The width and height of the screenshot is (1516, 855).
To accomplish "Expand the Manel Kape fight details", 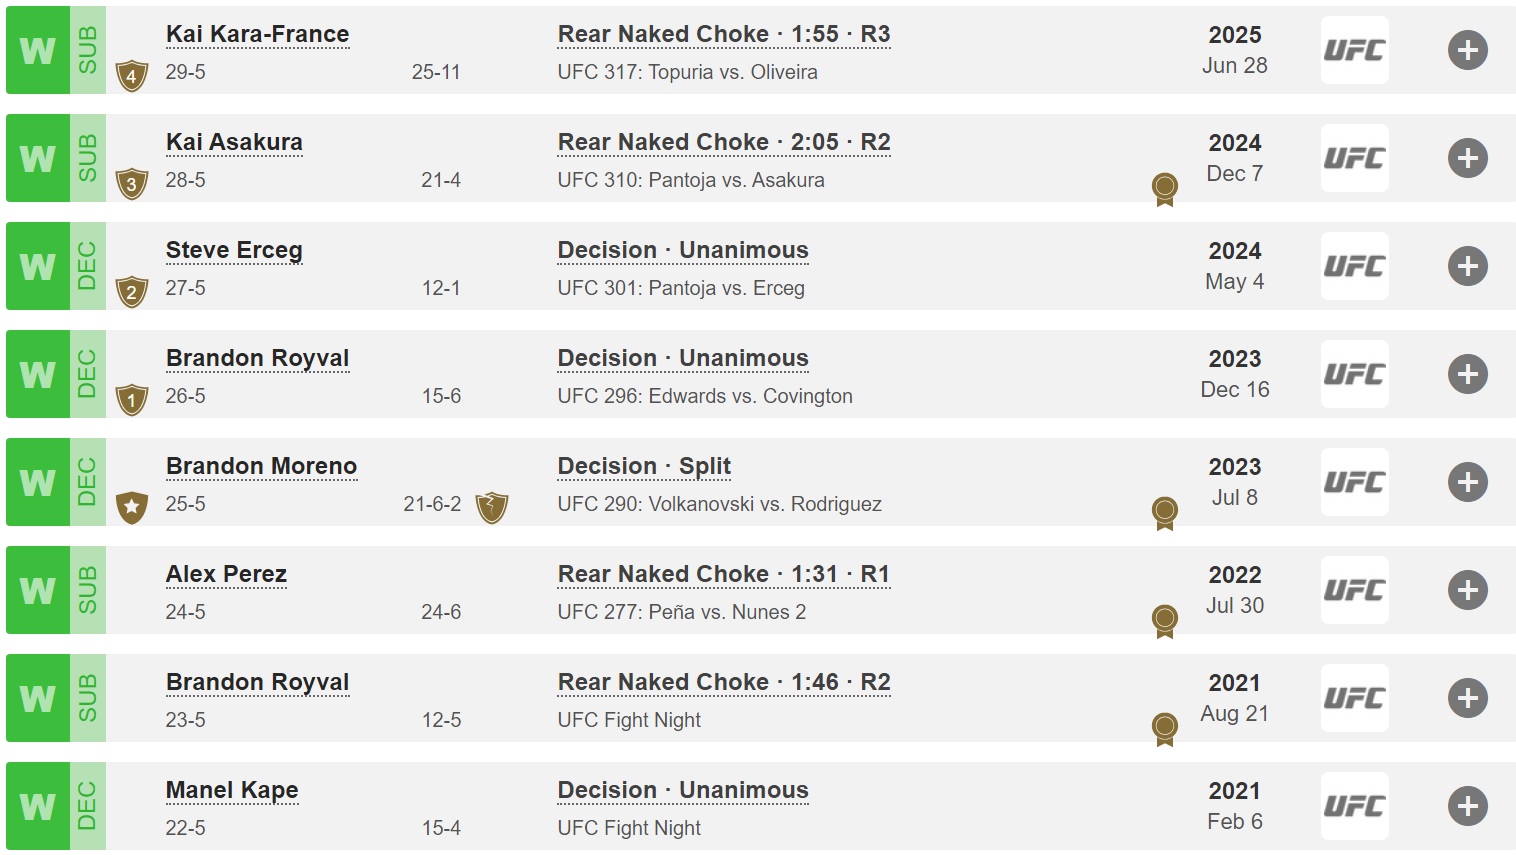I will click(1467, 806).
